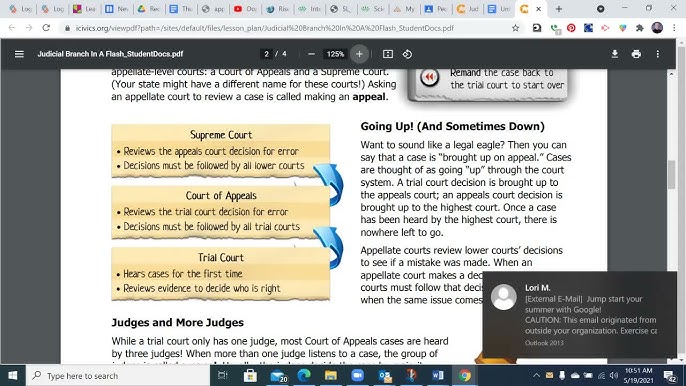Switch to the 'Nev' tab
The height and width of the screenshot is (386, 686).
pyautogui.click(x=116, y=9)
